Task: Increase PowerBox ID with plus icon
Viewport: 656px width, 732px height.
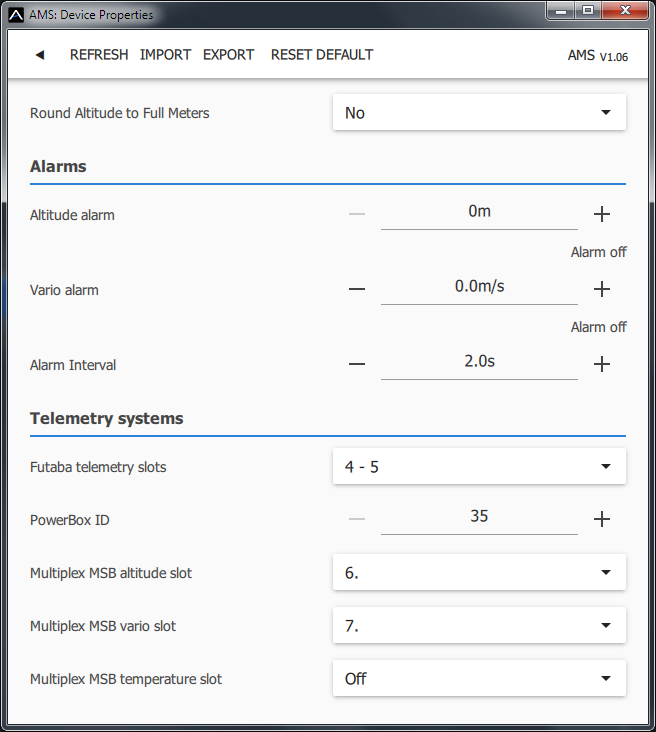Action: point(601,519)
